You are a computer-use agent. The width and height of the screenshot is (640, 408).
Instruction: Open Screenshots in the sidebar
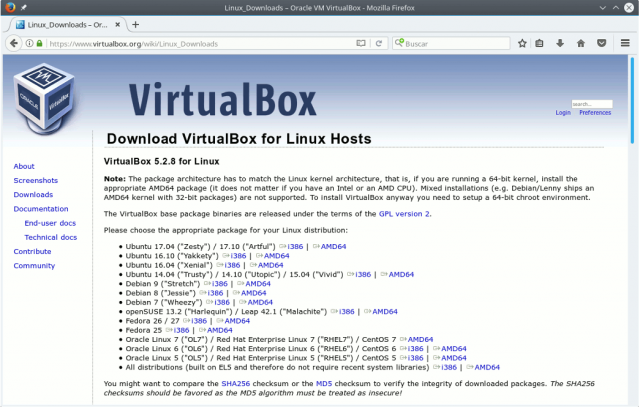[x=36, y=180]
